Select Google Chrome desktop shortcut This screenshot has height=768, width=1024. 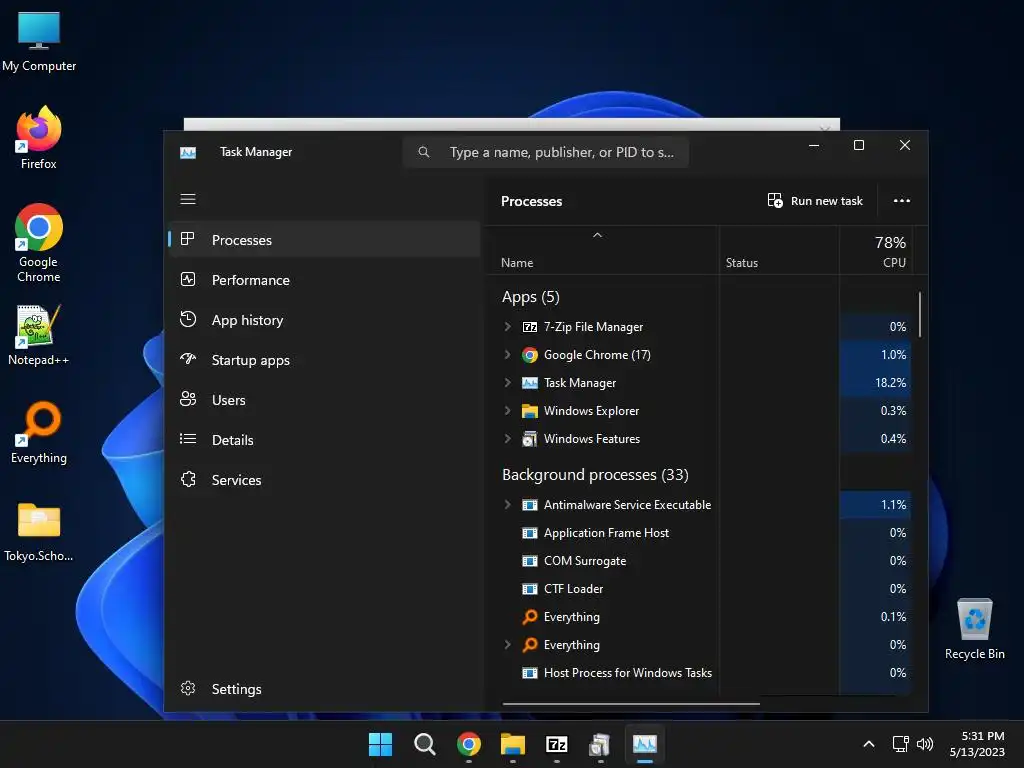pos(39,243)
